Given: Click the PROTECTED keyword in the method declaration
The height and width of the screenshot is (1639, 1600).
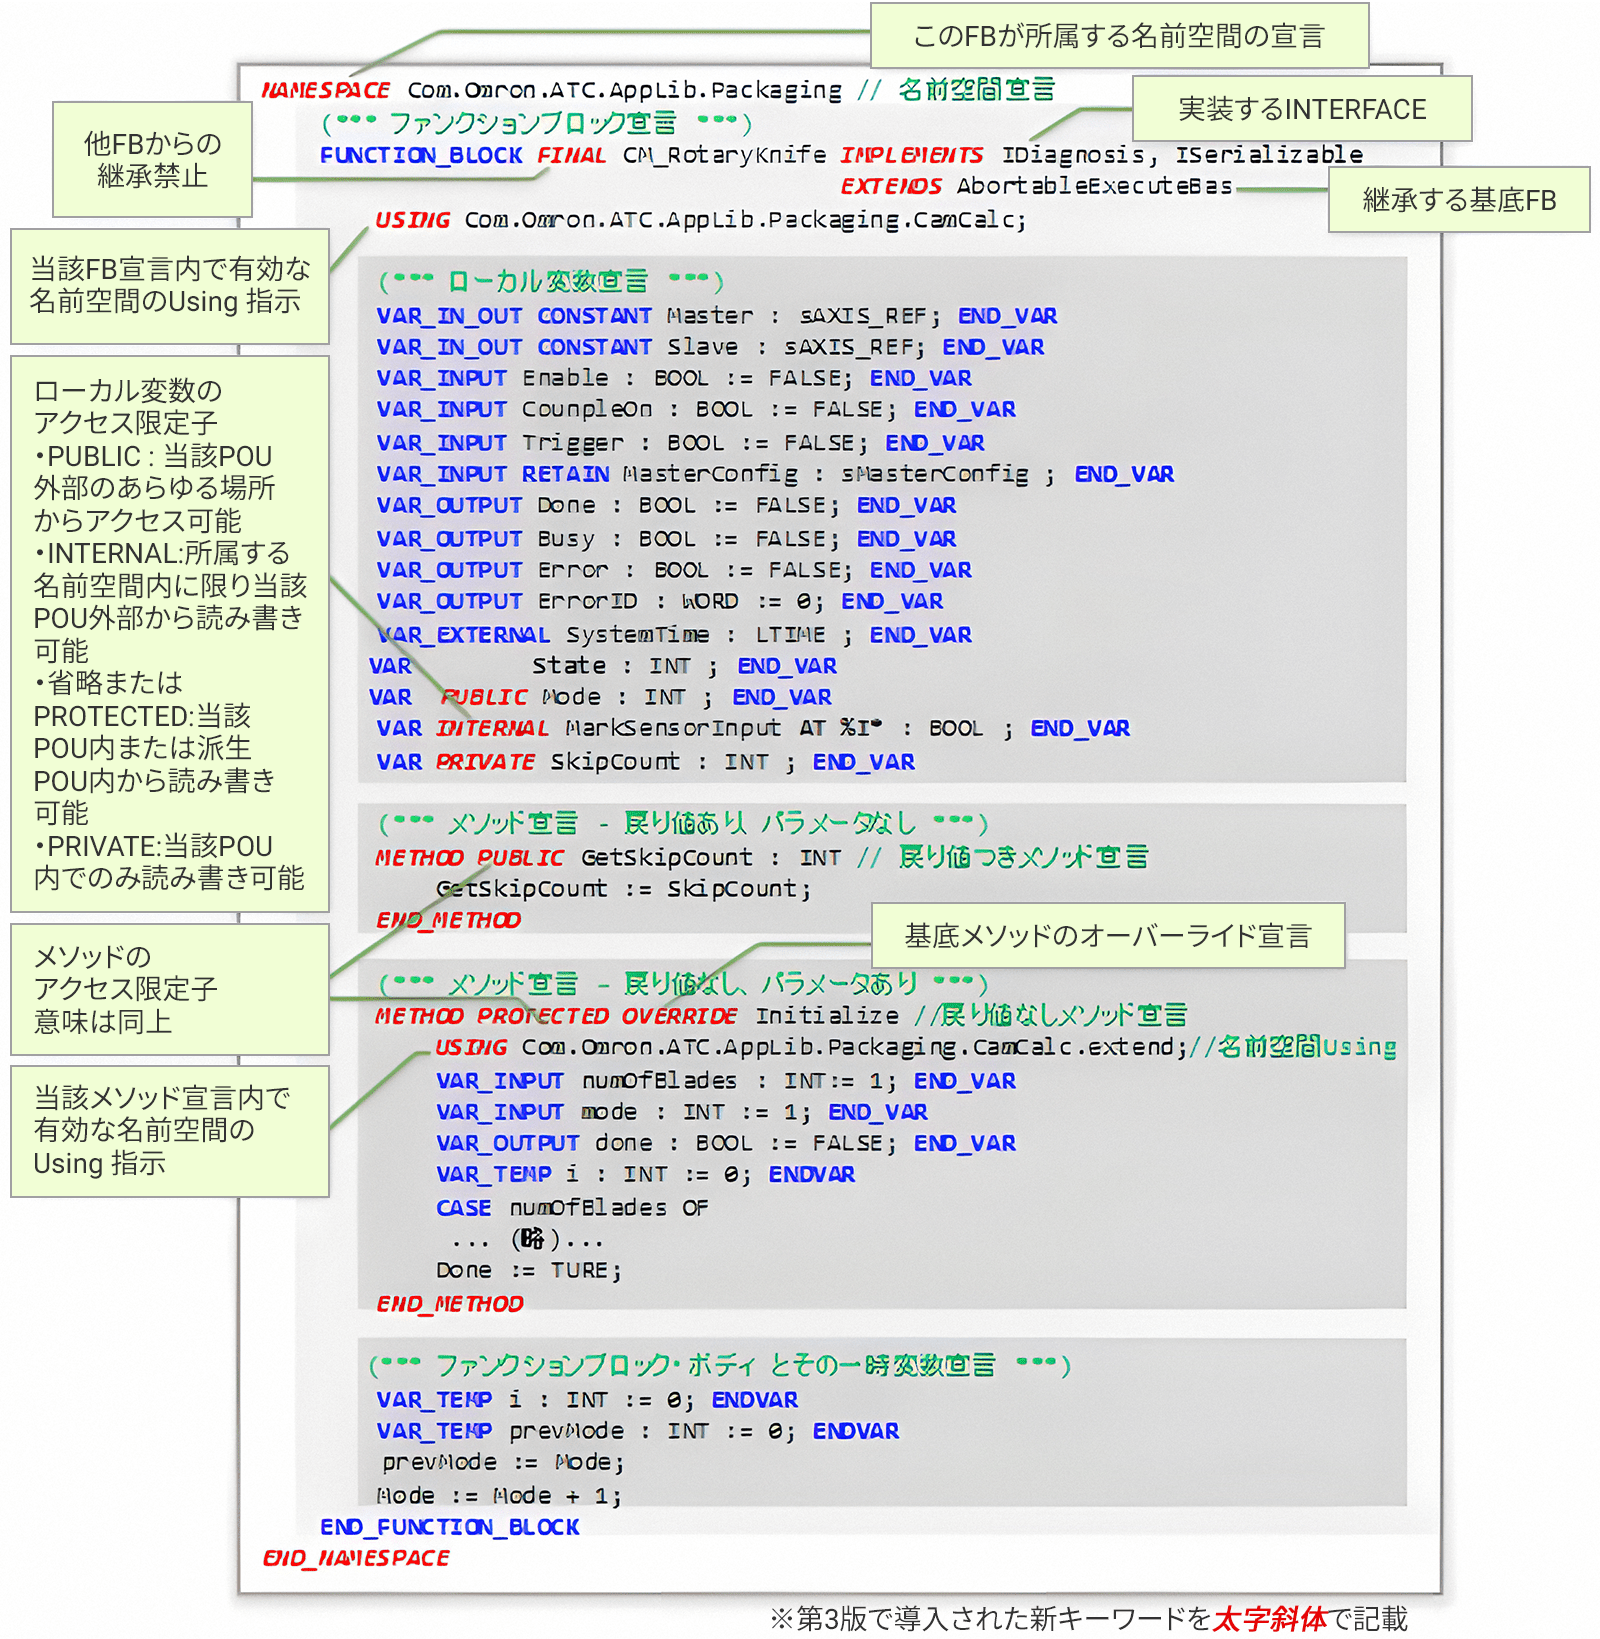Looking at the screenshot, I should point(543,1016).
